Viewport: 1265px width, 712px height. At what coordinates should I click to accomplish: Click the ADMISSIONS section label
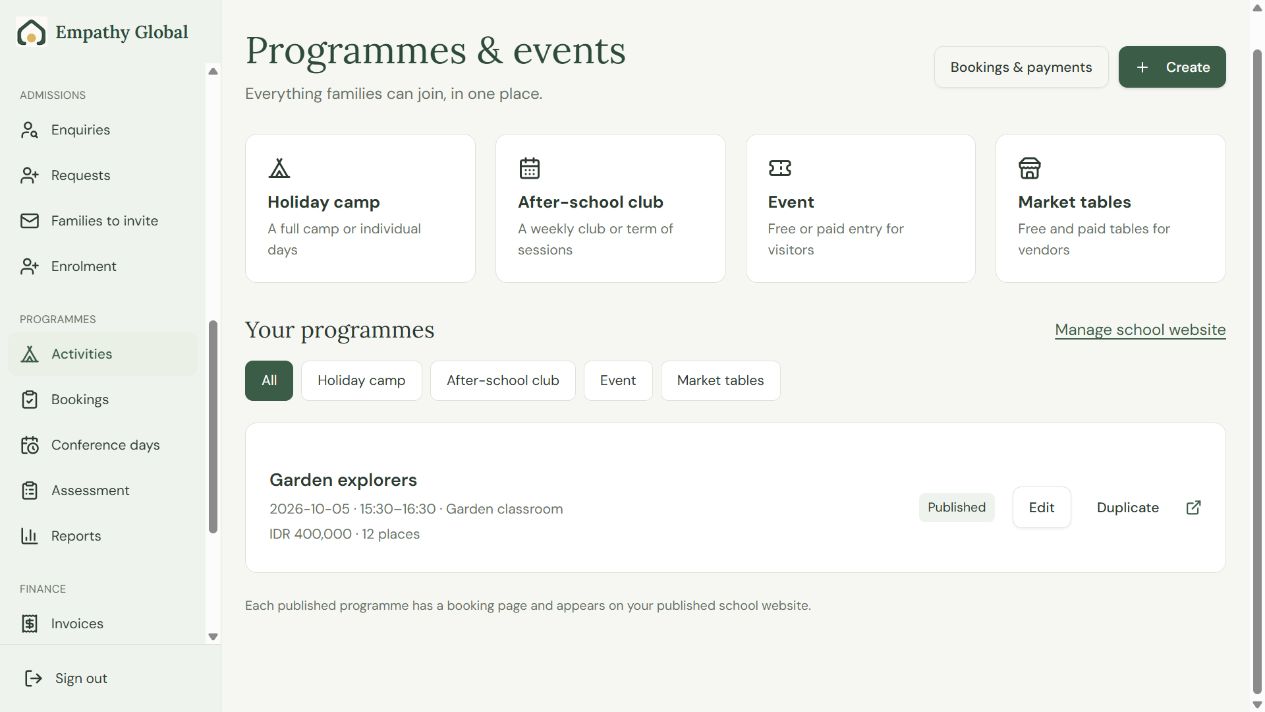53,95
